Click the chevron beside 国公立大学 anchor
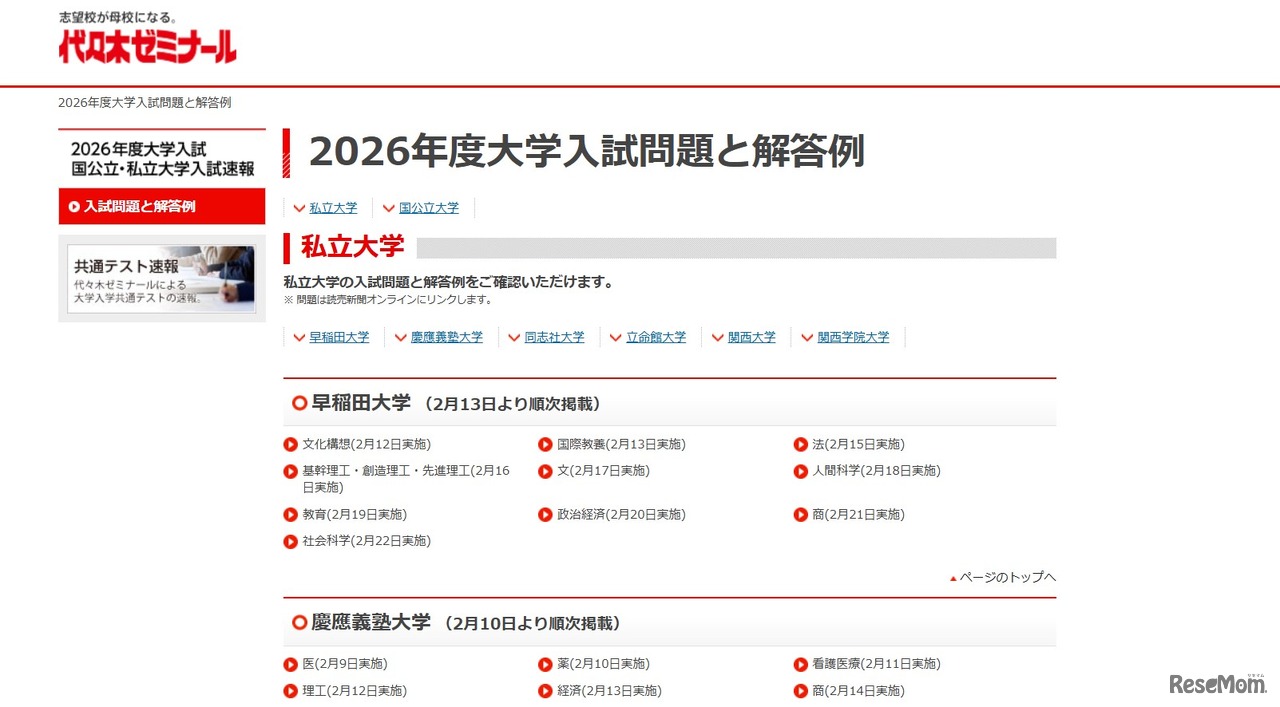Screen dimensions: 1280x707 pos(388,209)
